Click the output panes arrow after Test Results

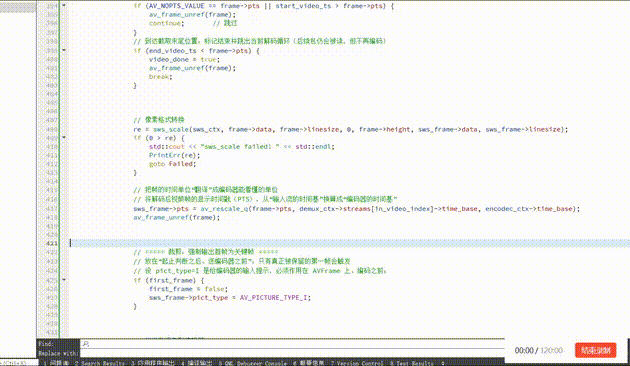click(442, 363)
